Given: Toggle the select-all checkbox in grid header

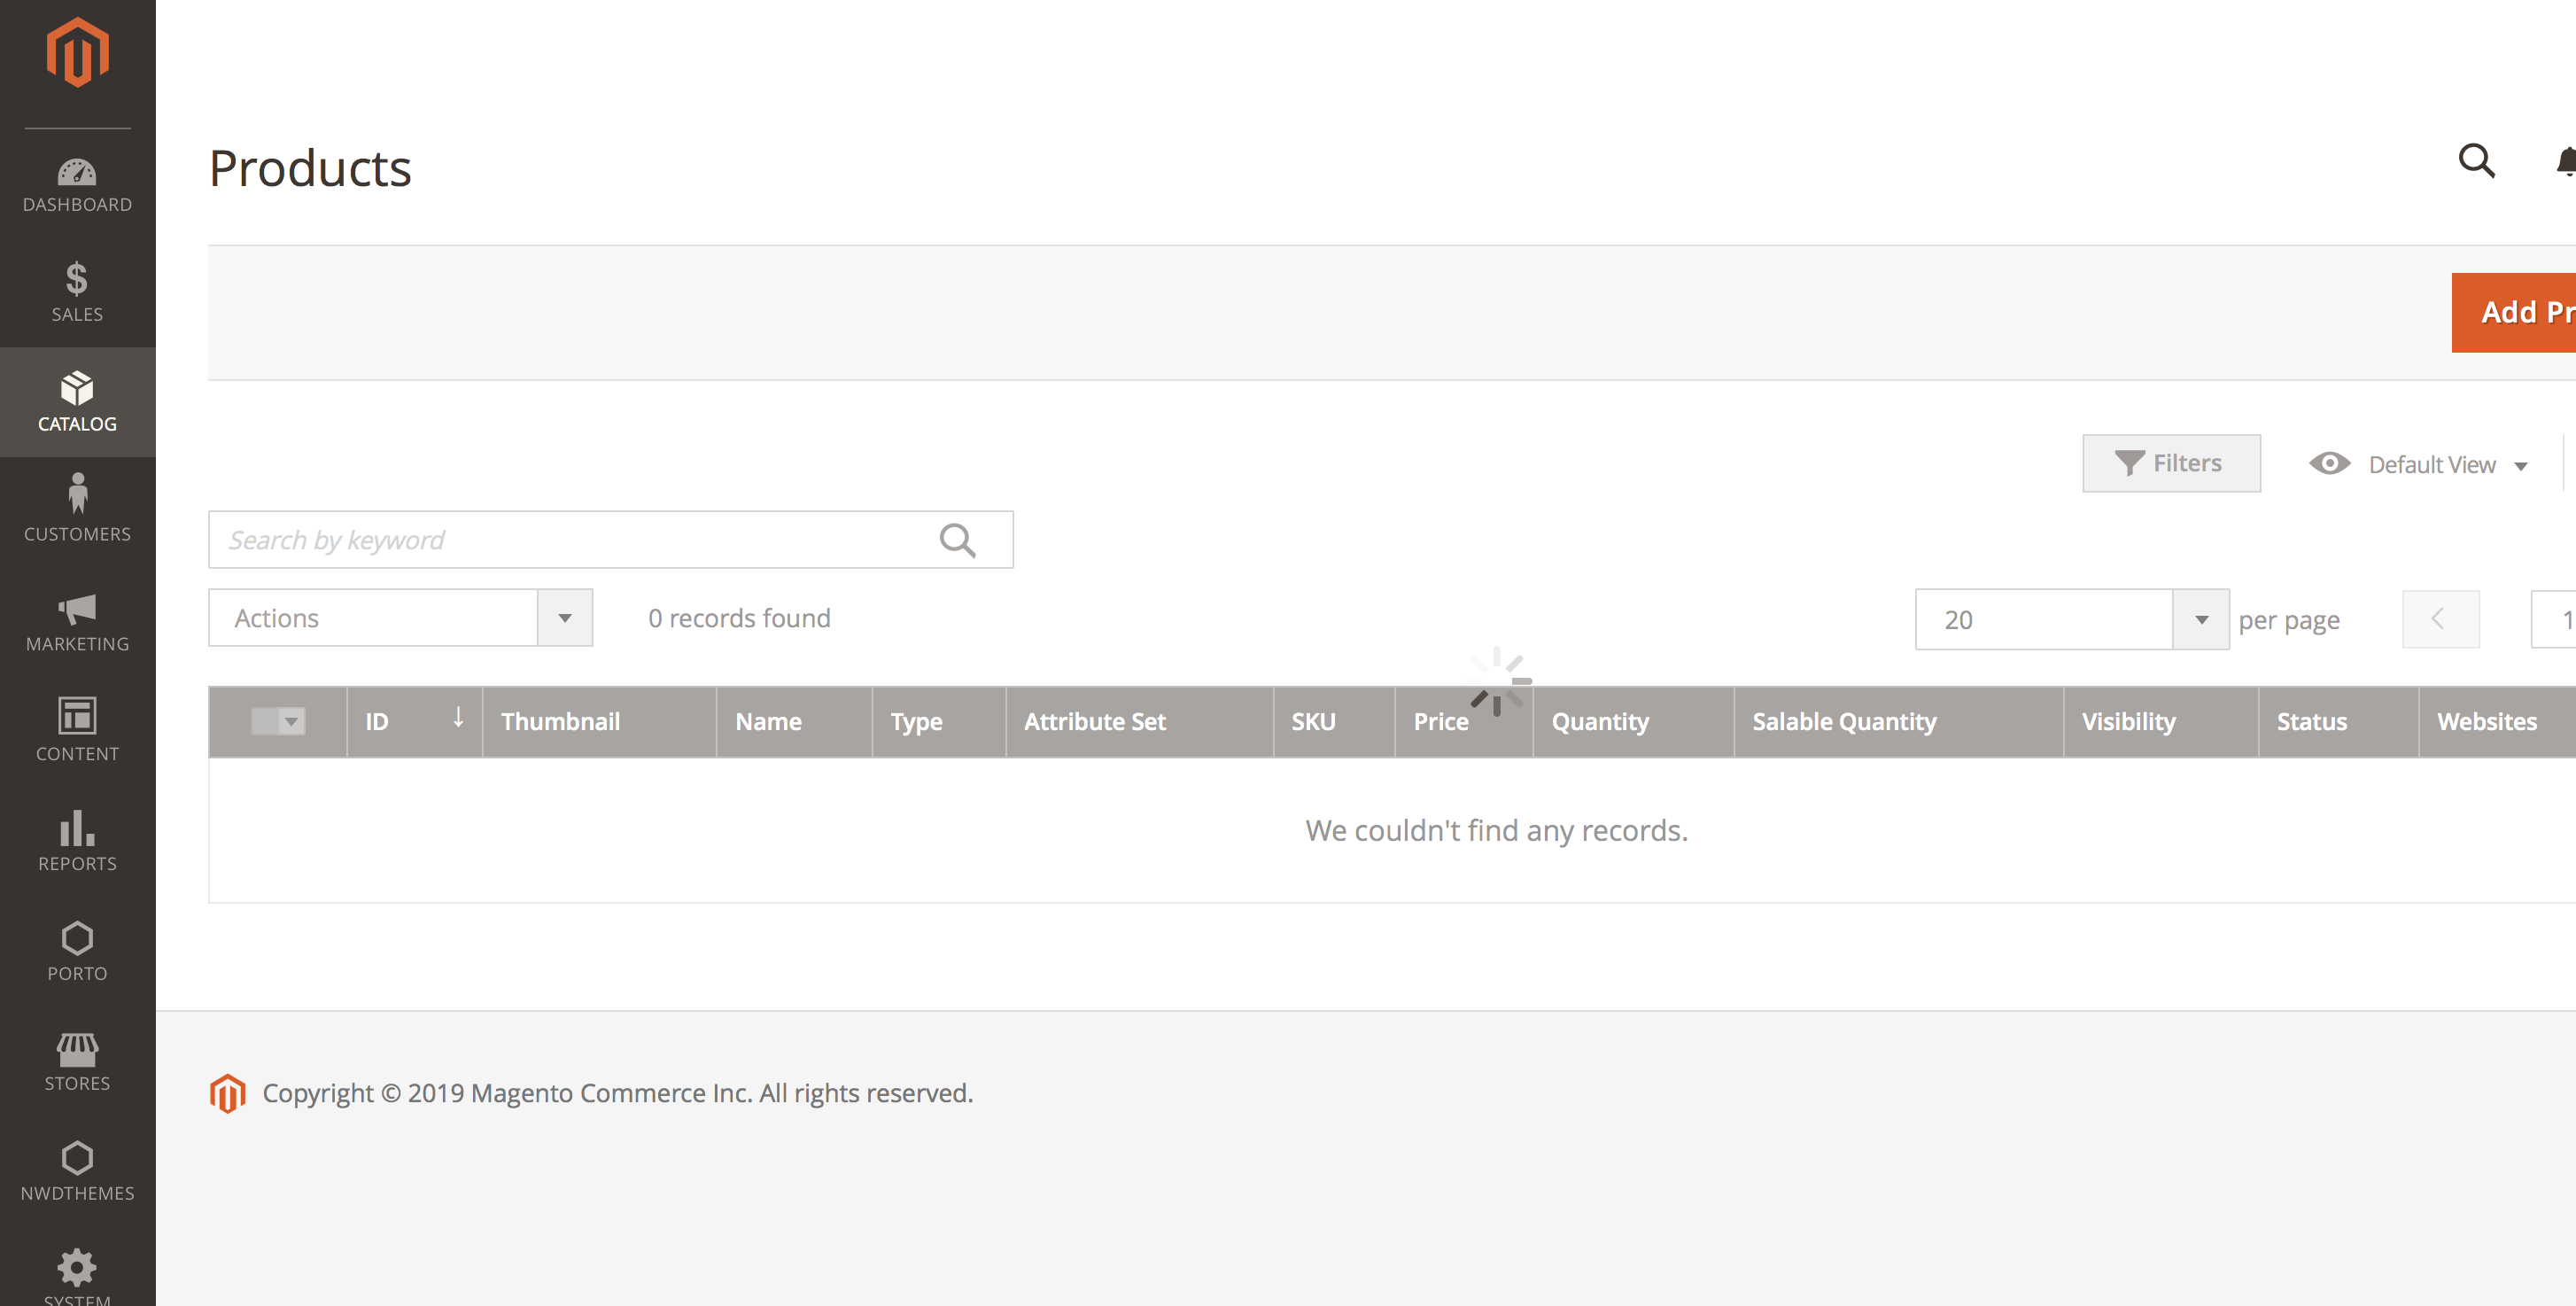Looking at the screenshot, I should (263, 721).
